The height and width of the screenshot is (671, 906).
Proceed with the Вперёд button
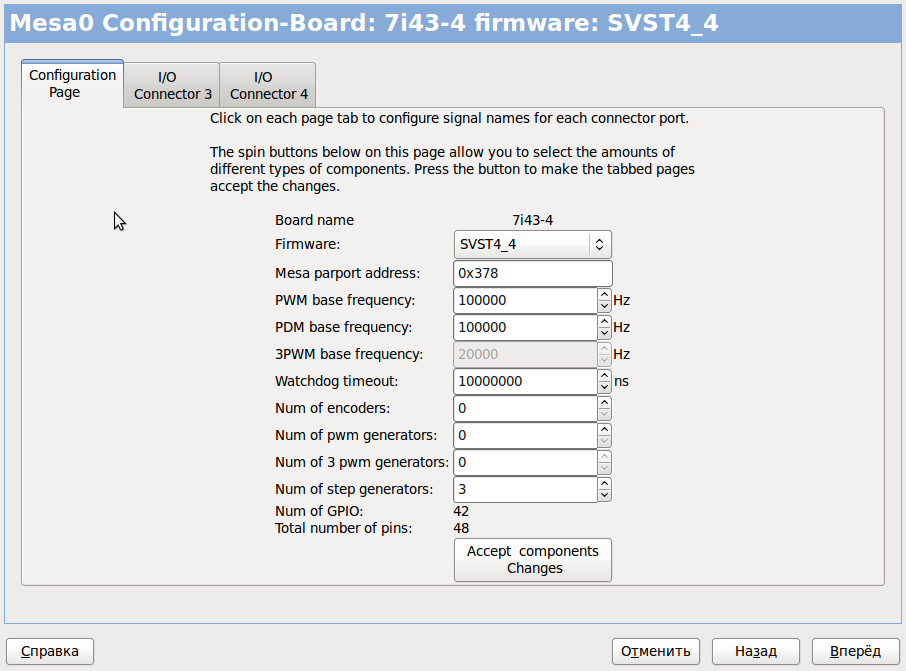[x=855, y=651]
